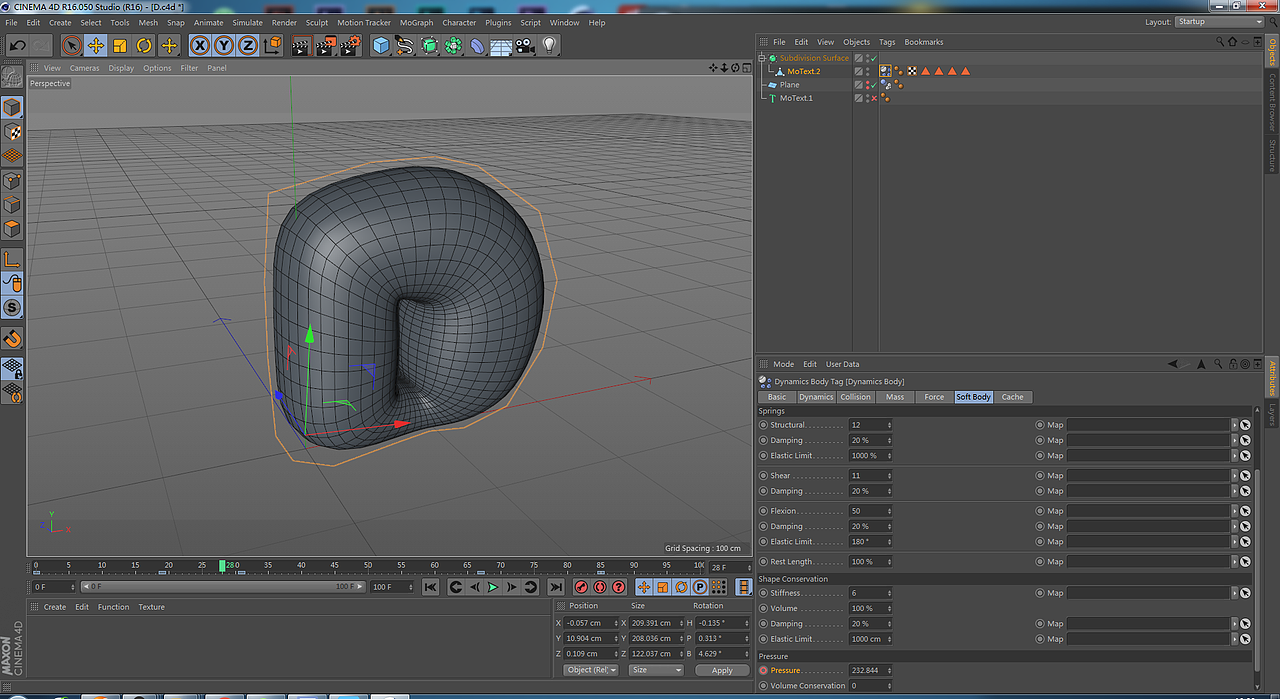Collapse the Subdivision Surface hierarchy

762,58
